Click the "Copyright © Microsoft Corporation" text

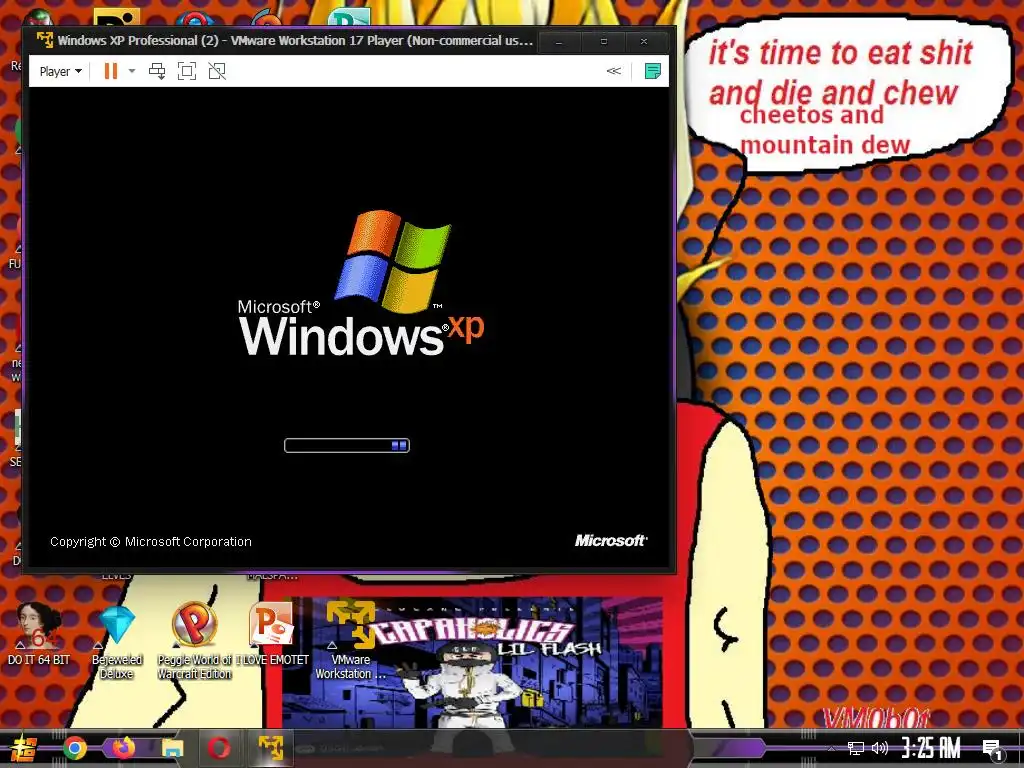pyautogui.click(x=151, y=541)
